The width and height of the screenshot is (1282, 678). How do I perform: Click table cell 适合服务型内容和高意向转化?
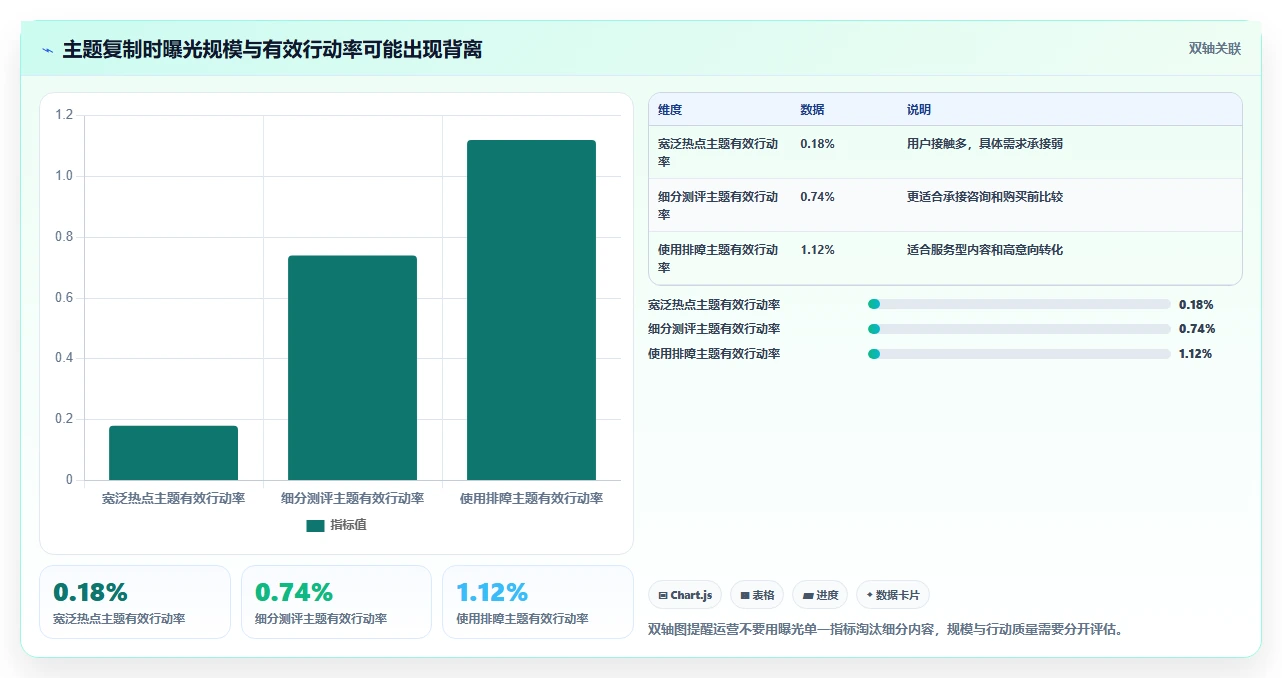985,250
